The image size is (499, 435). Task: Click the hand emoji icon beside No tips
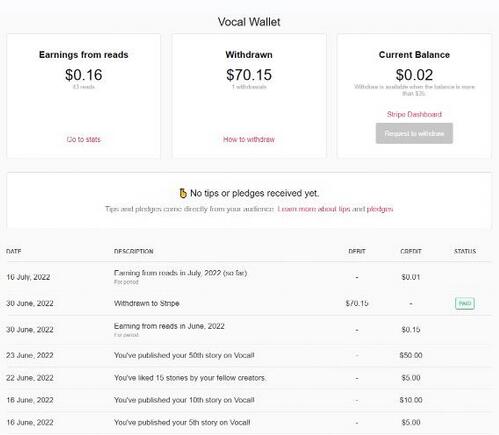tap(183, 193)
